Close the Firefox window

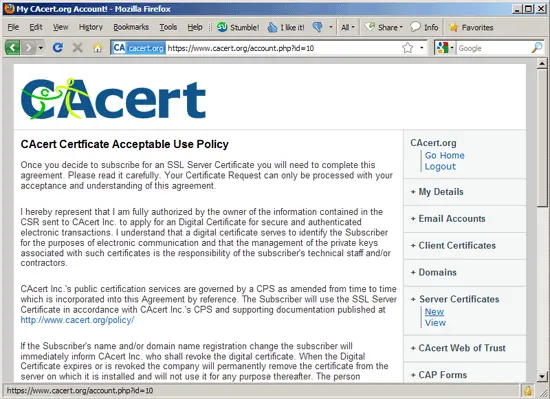pyautogui.click(x=541, y=9)
